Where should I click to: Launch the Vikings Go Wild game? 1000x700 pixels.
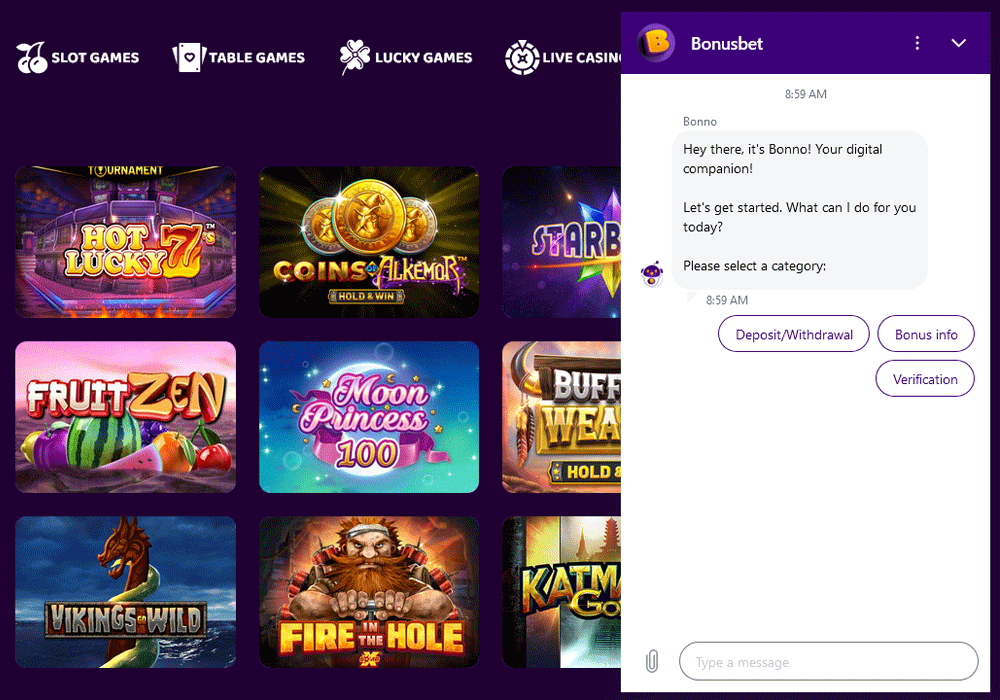(126, 592)
